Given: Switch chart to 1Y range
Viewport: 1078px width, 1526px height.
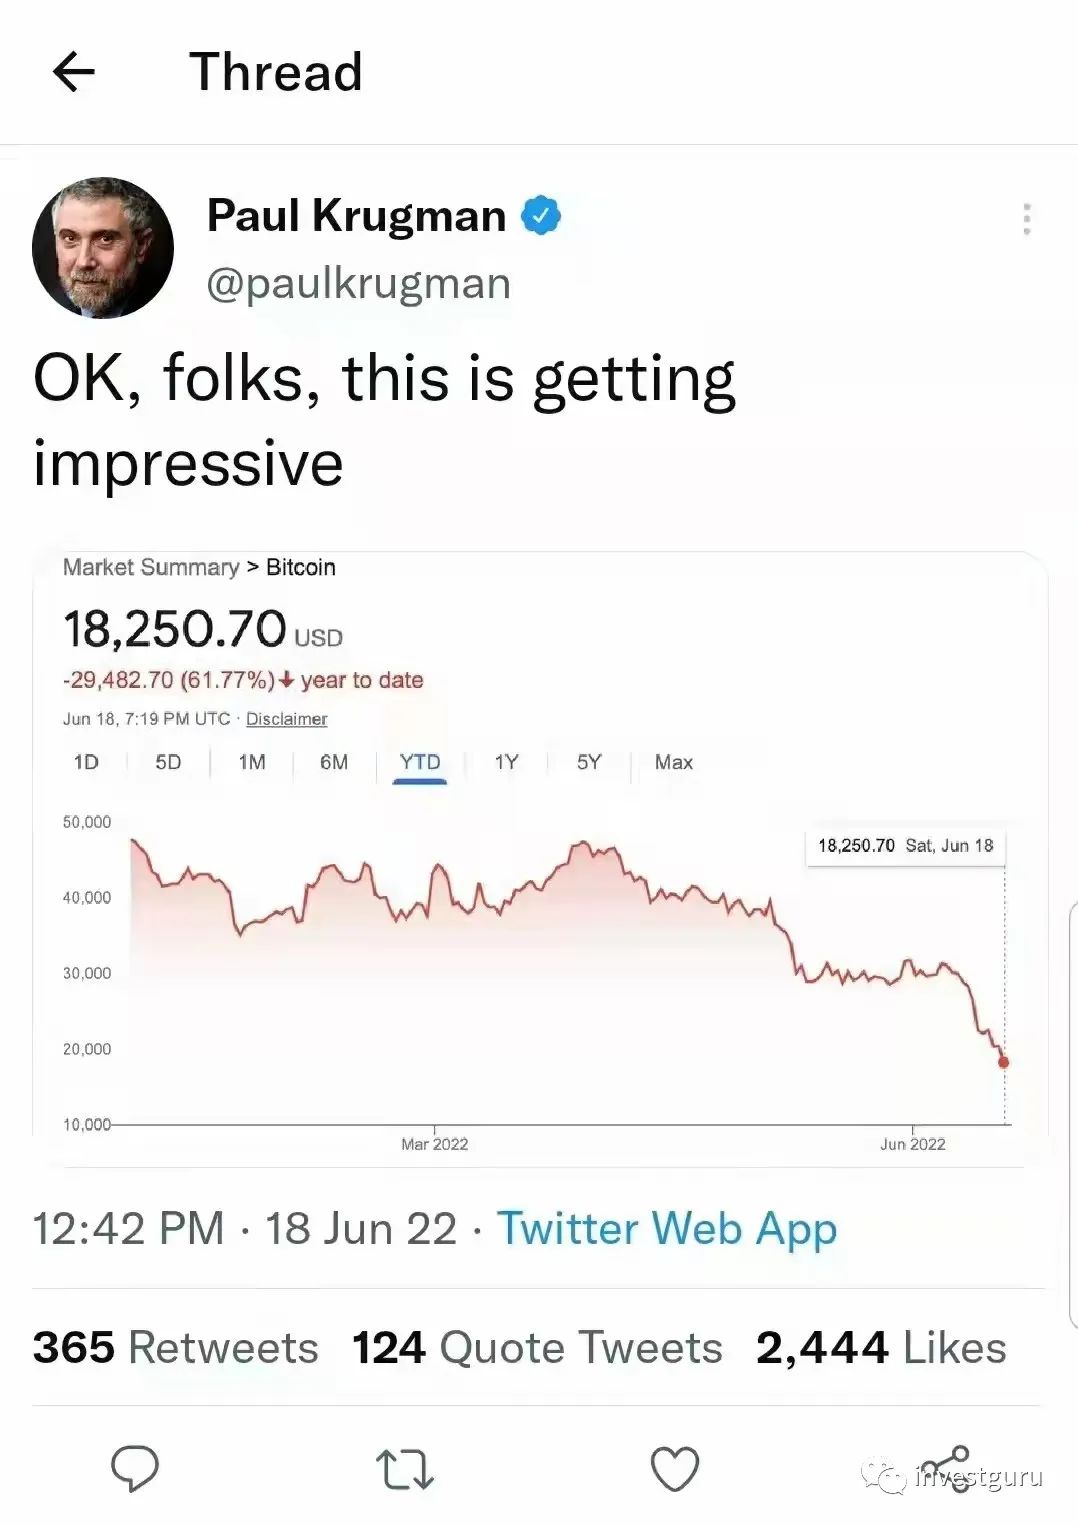Looking at the screenshot, I should [506, 762].
